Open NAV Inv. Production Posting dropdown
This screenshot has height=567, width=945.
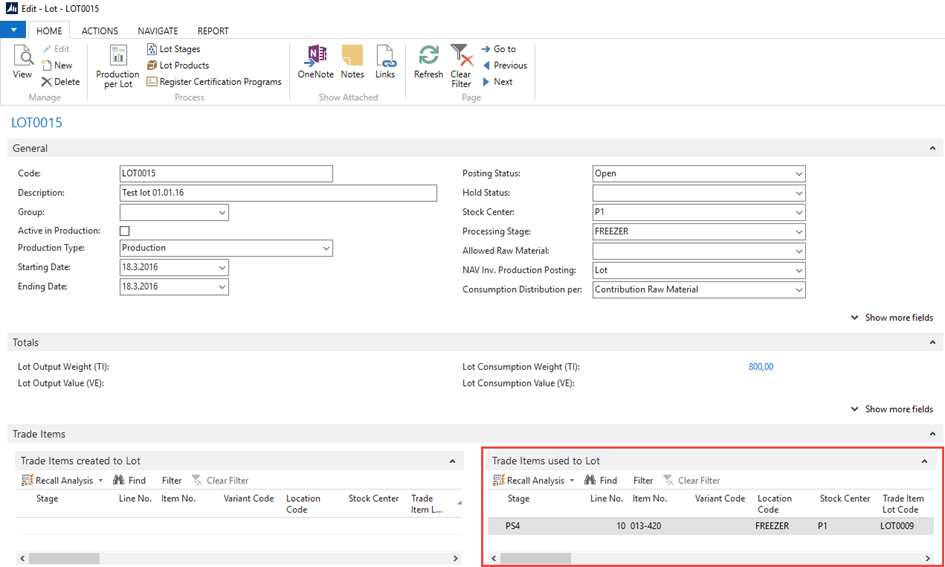(799, 271)
